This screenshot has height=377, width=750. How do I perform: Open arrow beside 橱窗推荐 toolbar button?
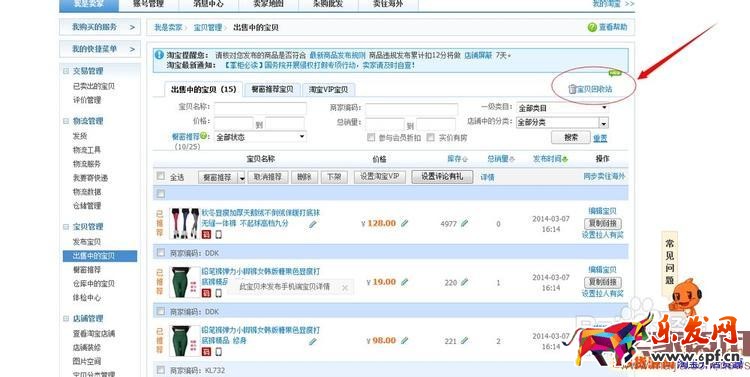pos(242,177)
